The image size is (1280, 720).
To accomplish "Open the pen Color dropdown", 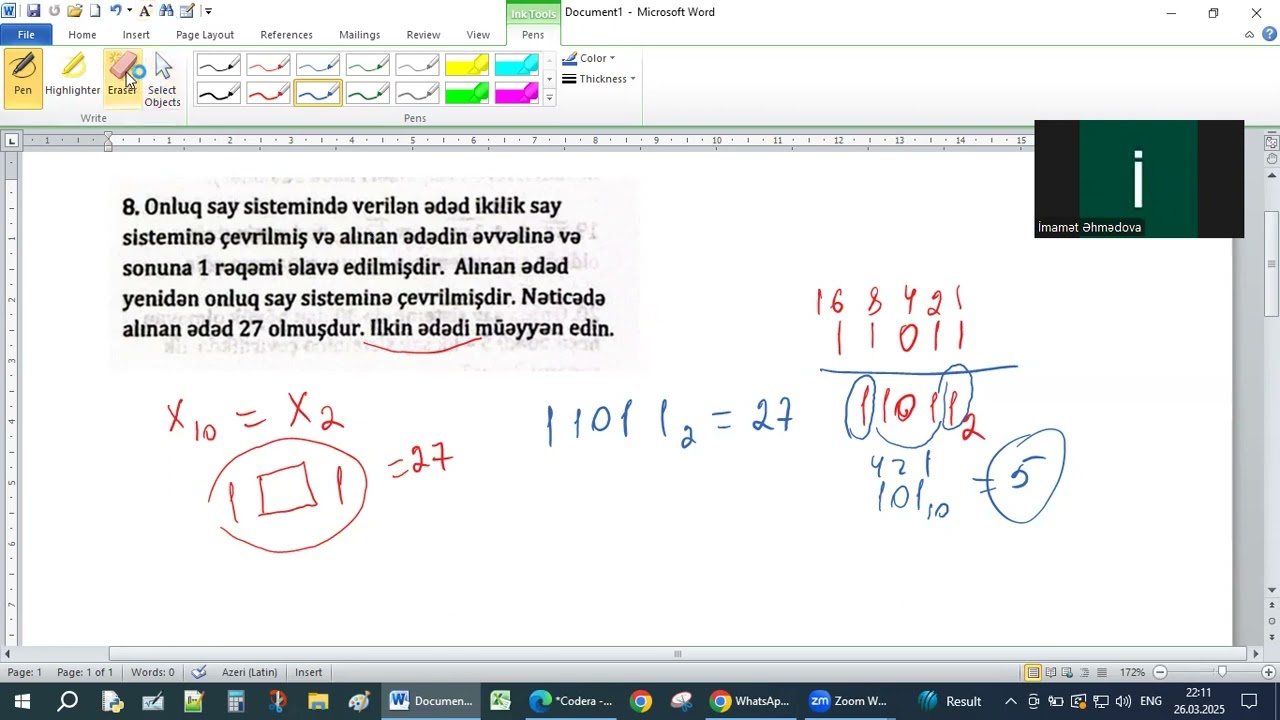I will click(589, 58).
